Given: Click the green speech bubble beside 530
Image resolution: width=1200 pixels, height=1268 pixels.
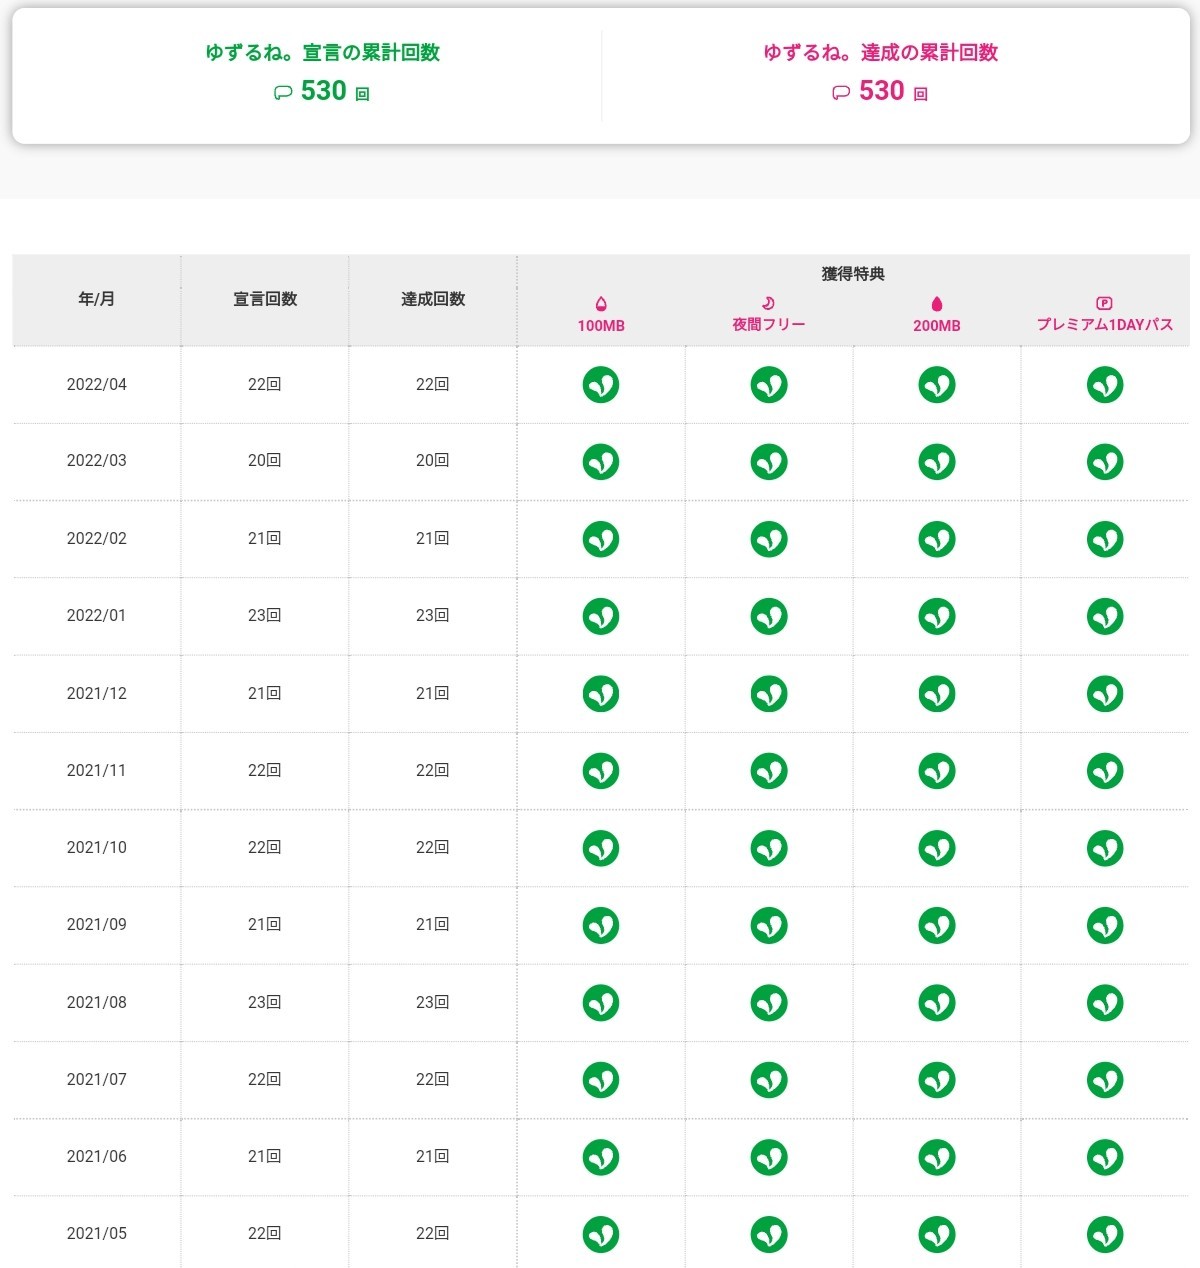Looking at the screenshot, I should [x=283, y=93].
